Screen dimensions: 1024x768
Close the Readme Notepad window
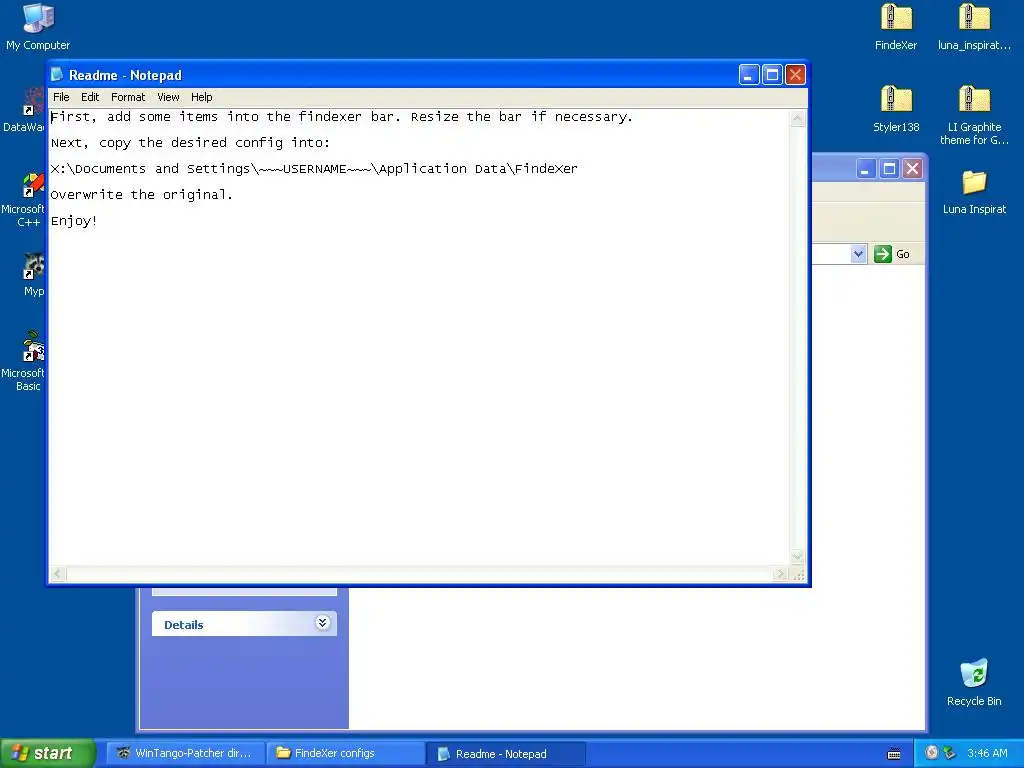coord(795,74)
